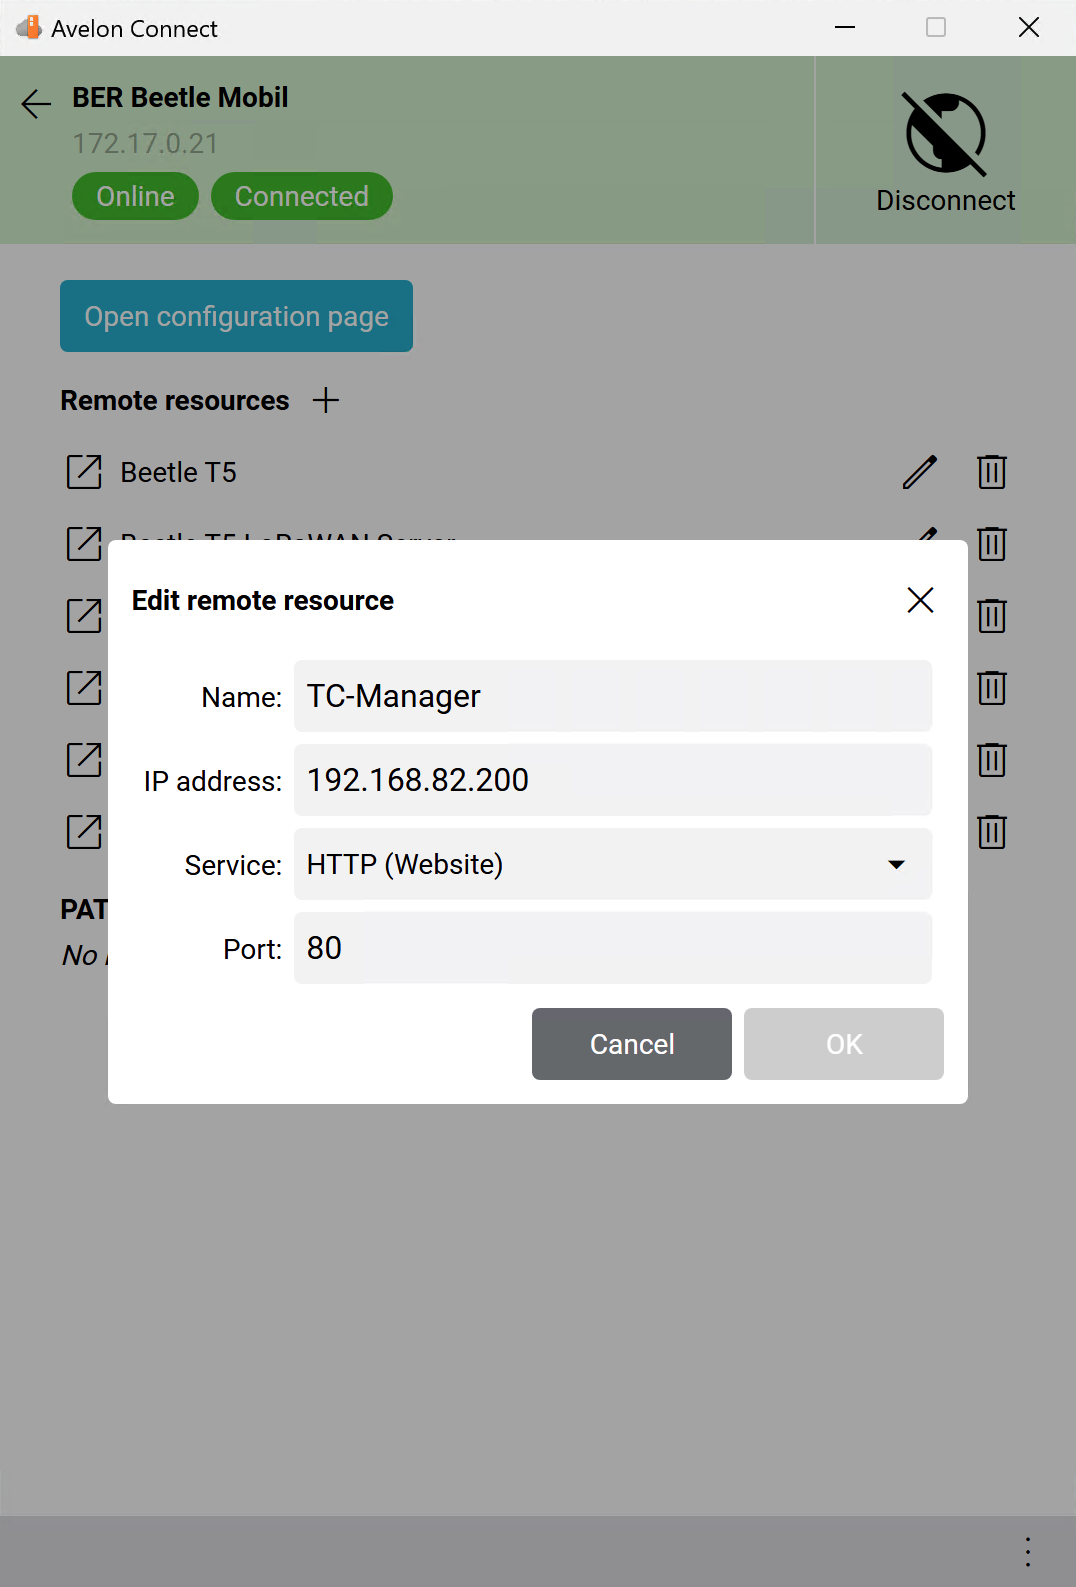Delete the Beetle T5 resource
The height and width of the screenshot is (1587, 1076).
[x=992, y=472]
